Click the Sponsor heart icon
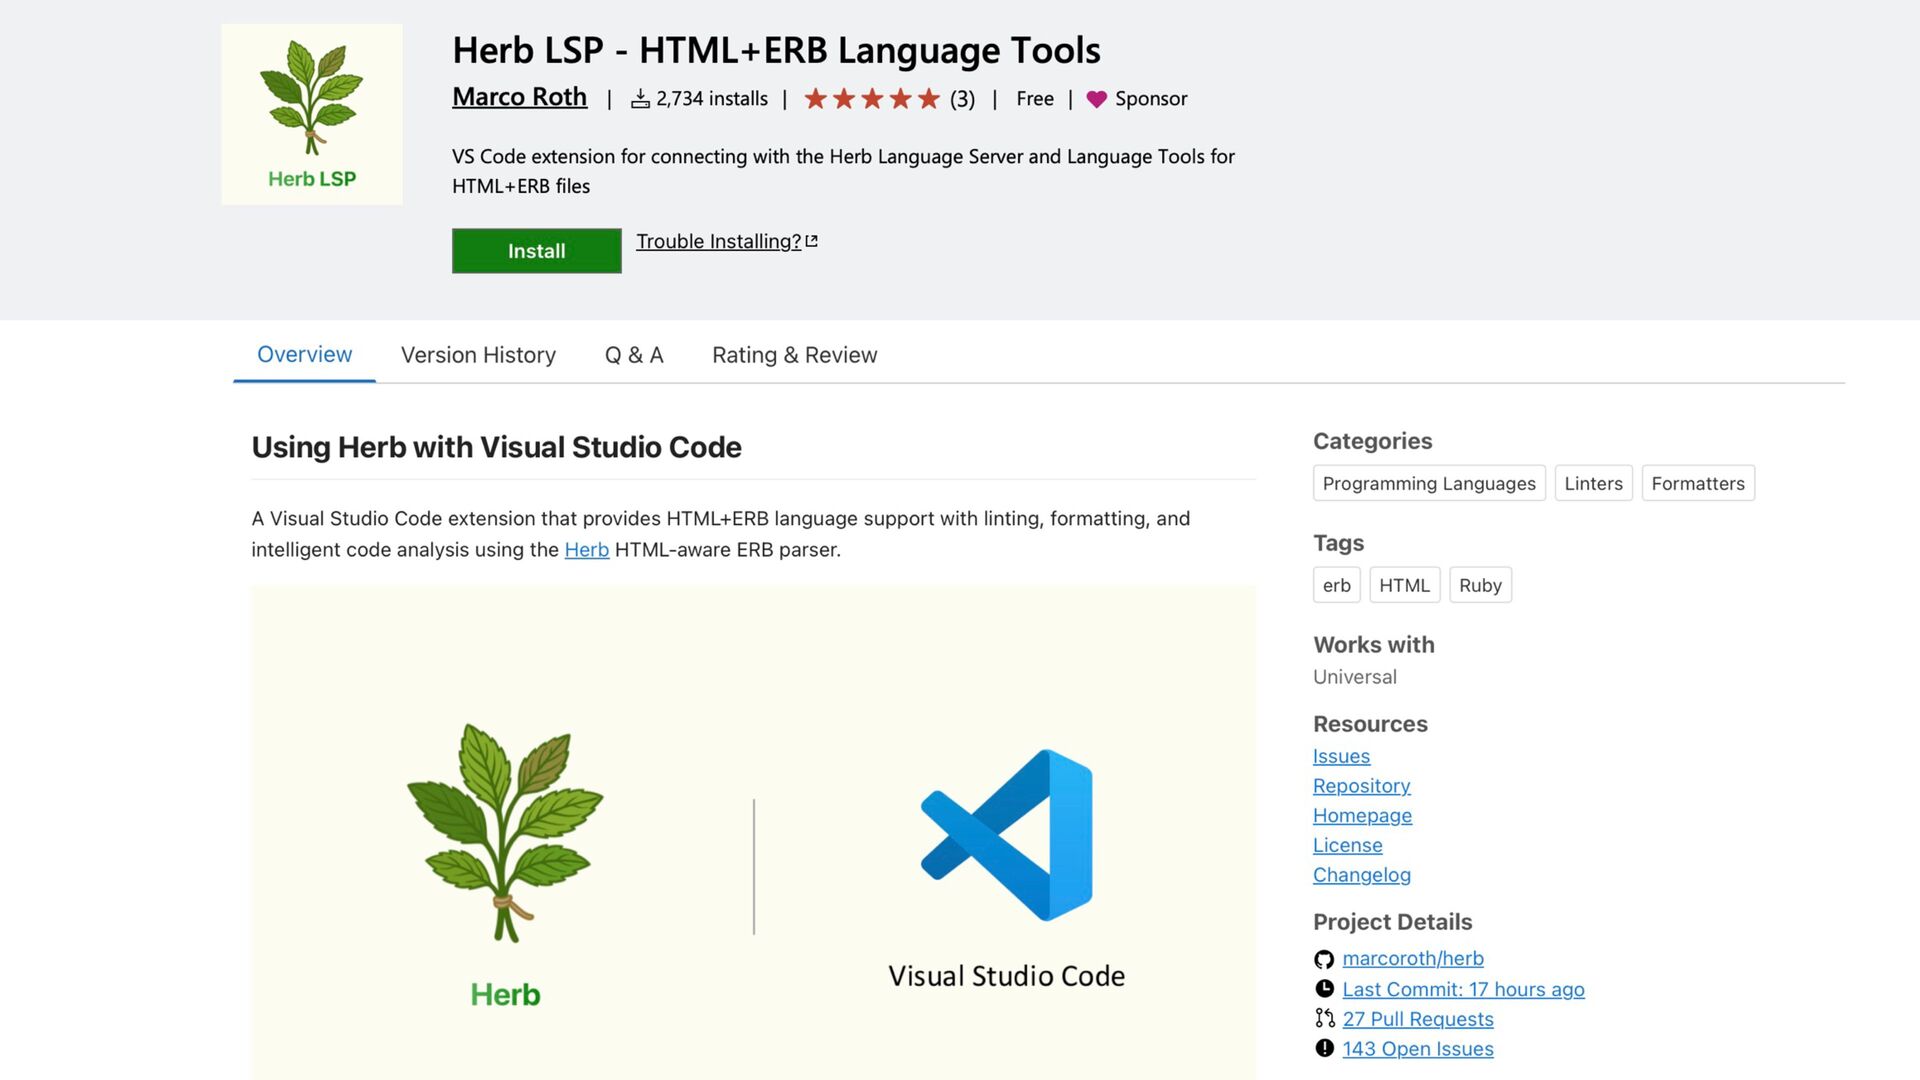Screen dimensions: 1920x1080 [x=1097, y=99]
